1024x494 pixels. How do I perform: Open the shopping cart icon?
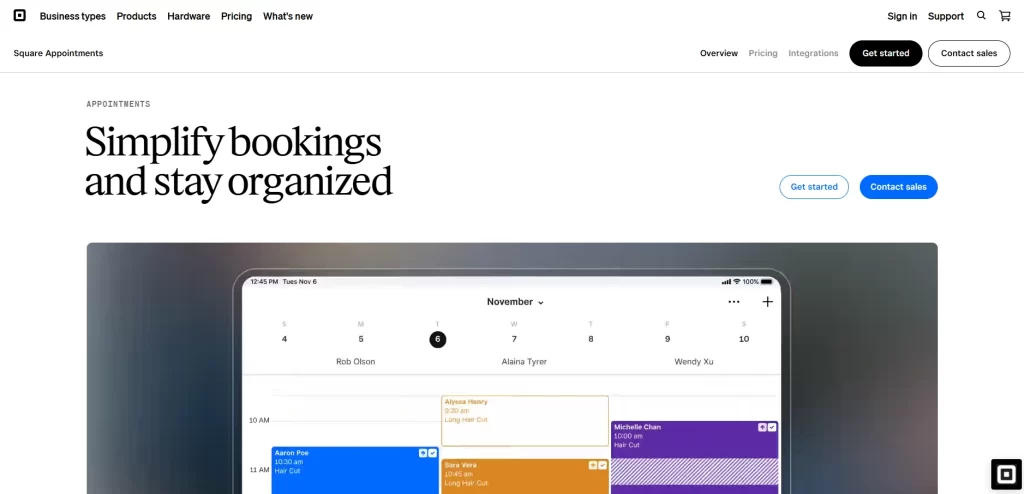pos(1005,16)
